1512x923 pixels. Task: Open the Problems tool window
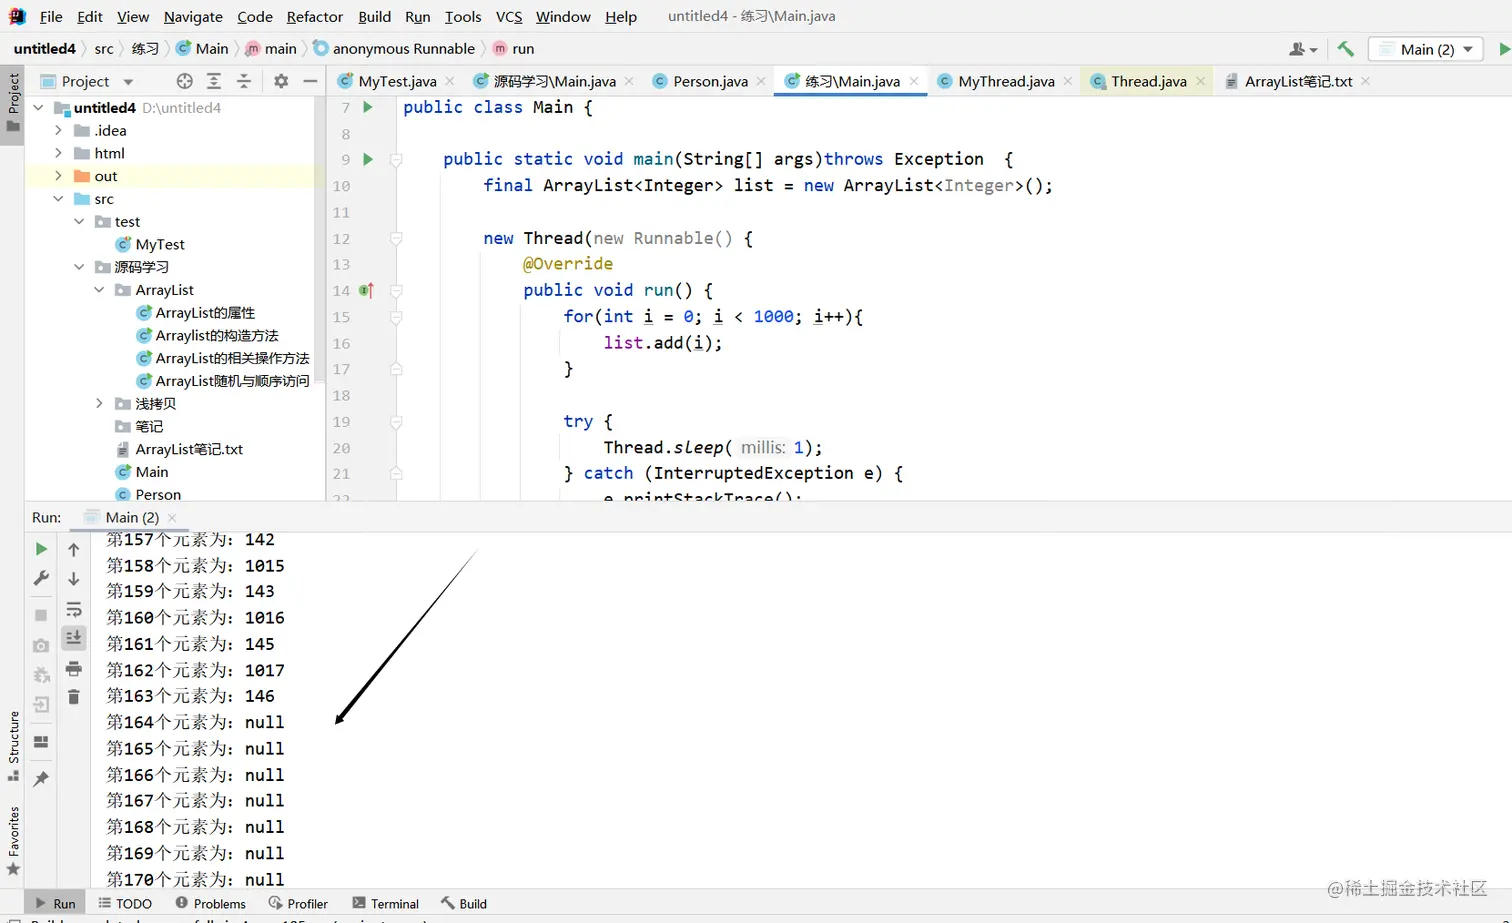(210, 903)
